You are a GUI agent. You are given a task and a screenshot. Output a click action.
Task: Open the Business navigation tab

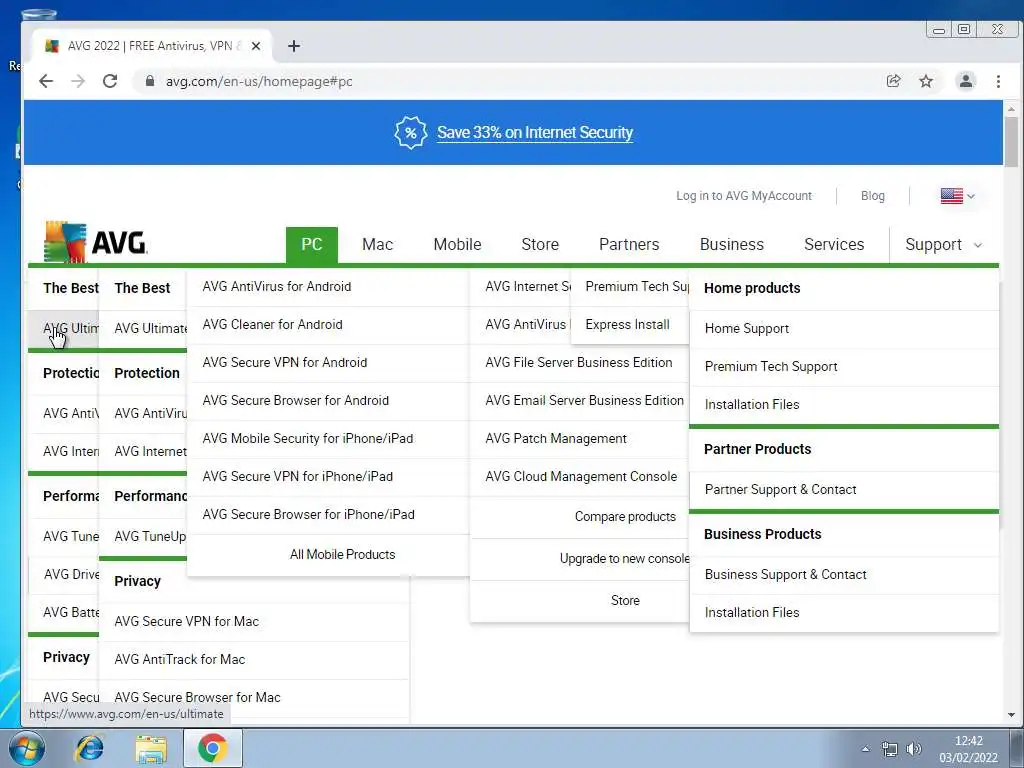[x=731, y=244]
